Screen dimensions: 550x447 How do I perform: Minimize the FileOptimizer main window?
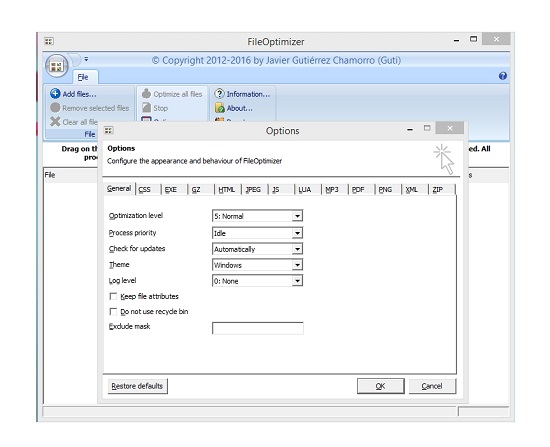coord(456,41)
